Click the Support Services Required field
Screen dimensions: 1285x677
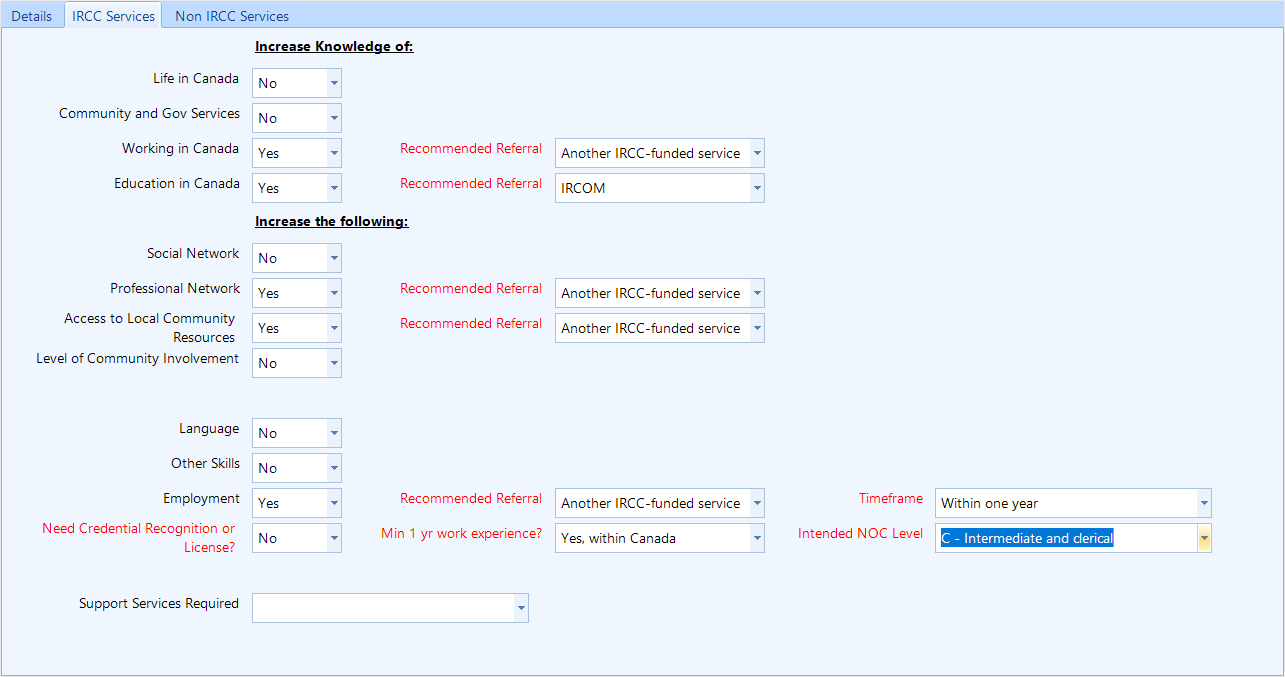click(389, 608)
